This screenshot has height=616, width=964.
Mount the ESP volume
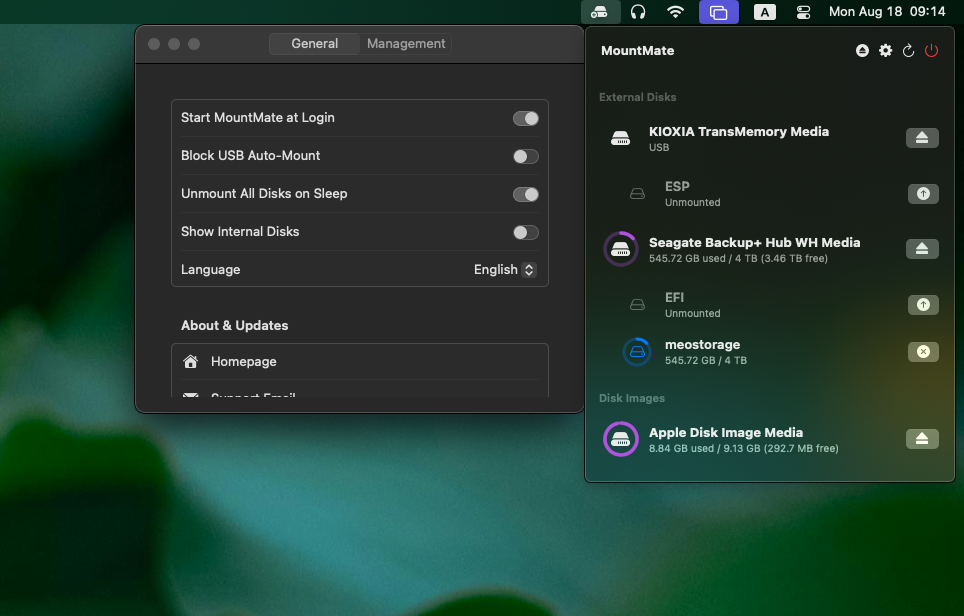[923, 194]
